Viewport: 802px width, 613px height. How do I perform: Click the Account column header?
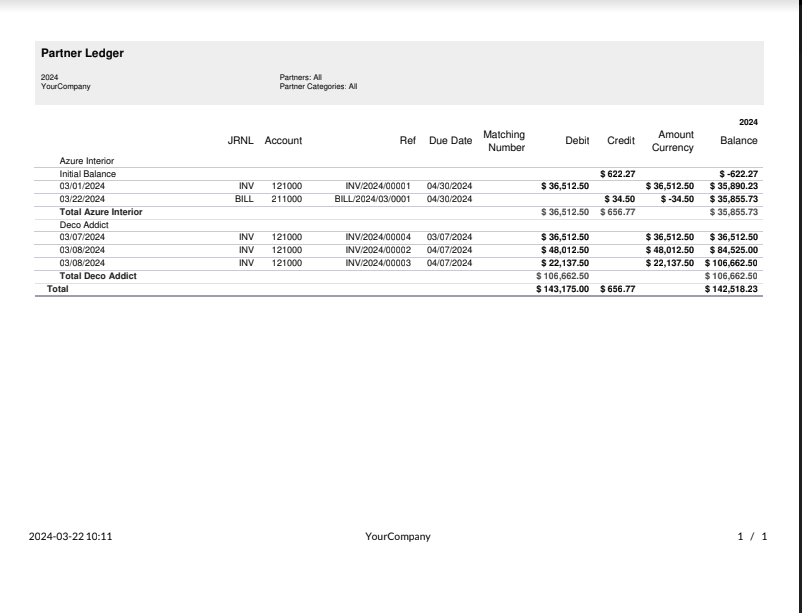[283, 141]
